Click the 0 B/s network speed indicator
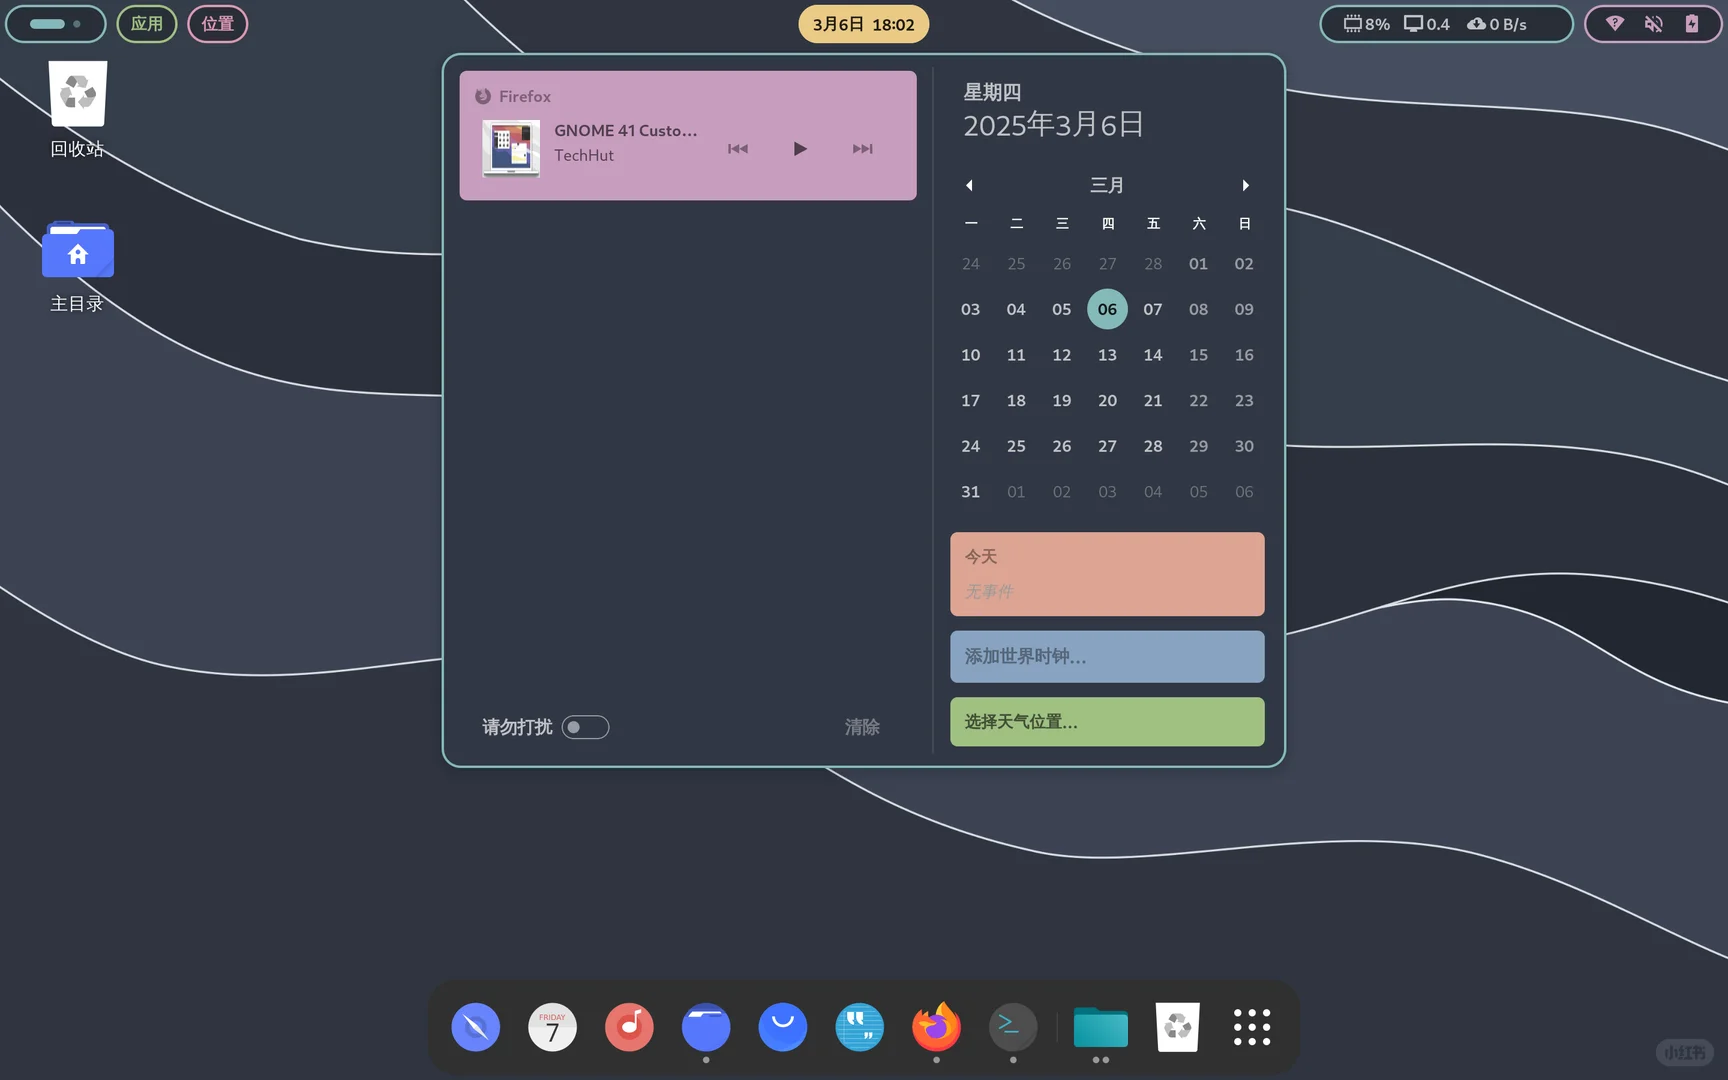The height and width of the screenshot is (1080, 1728). tap(1497, 24)
